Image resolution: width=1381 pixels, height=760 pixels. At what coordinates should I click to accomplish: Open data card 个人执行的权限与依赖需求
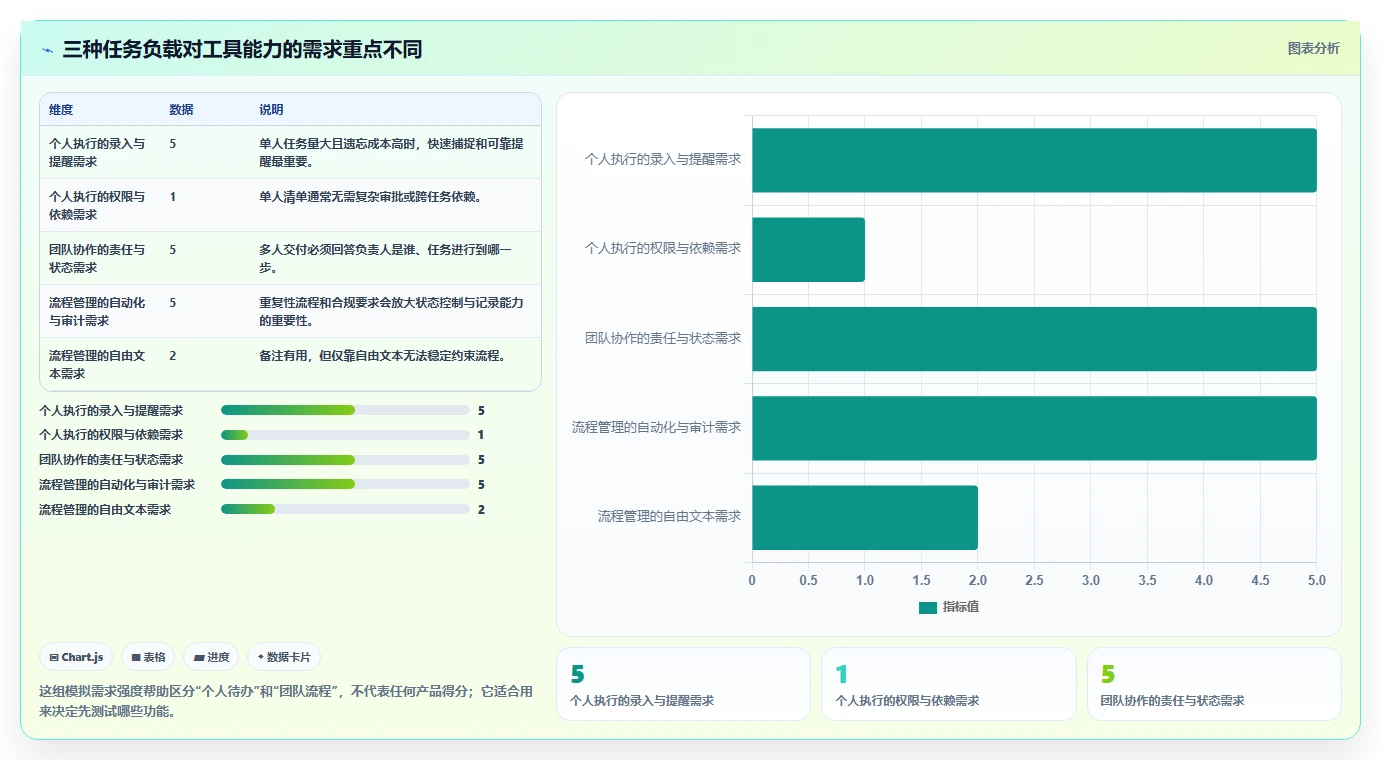pos(949,684)
